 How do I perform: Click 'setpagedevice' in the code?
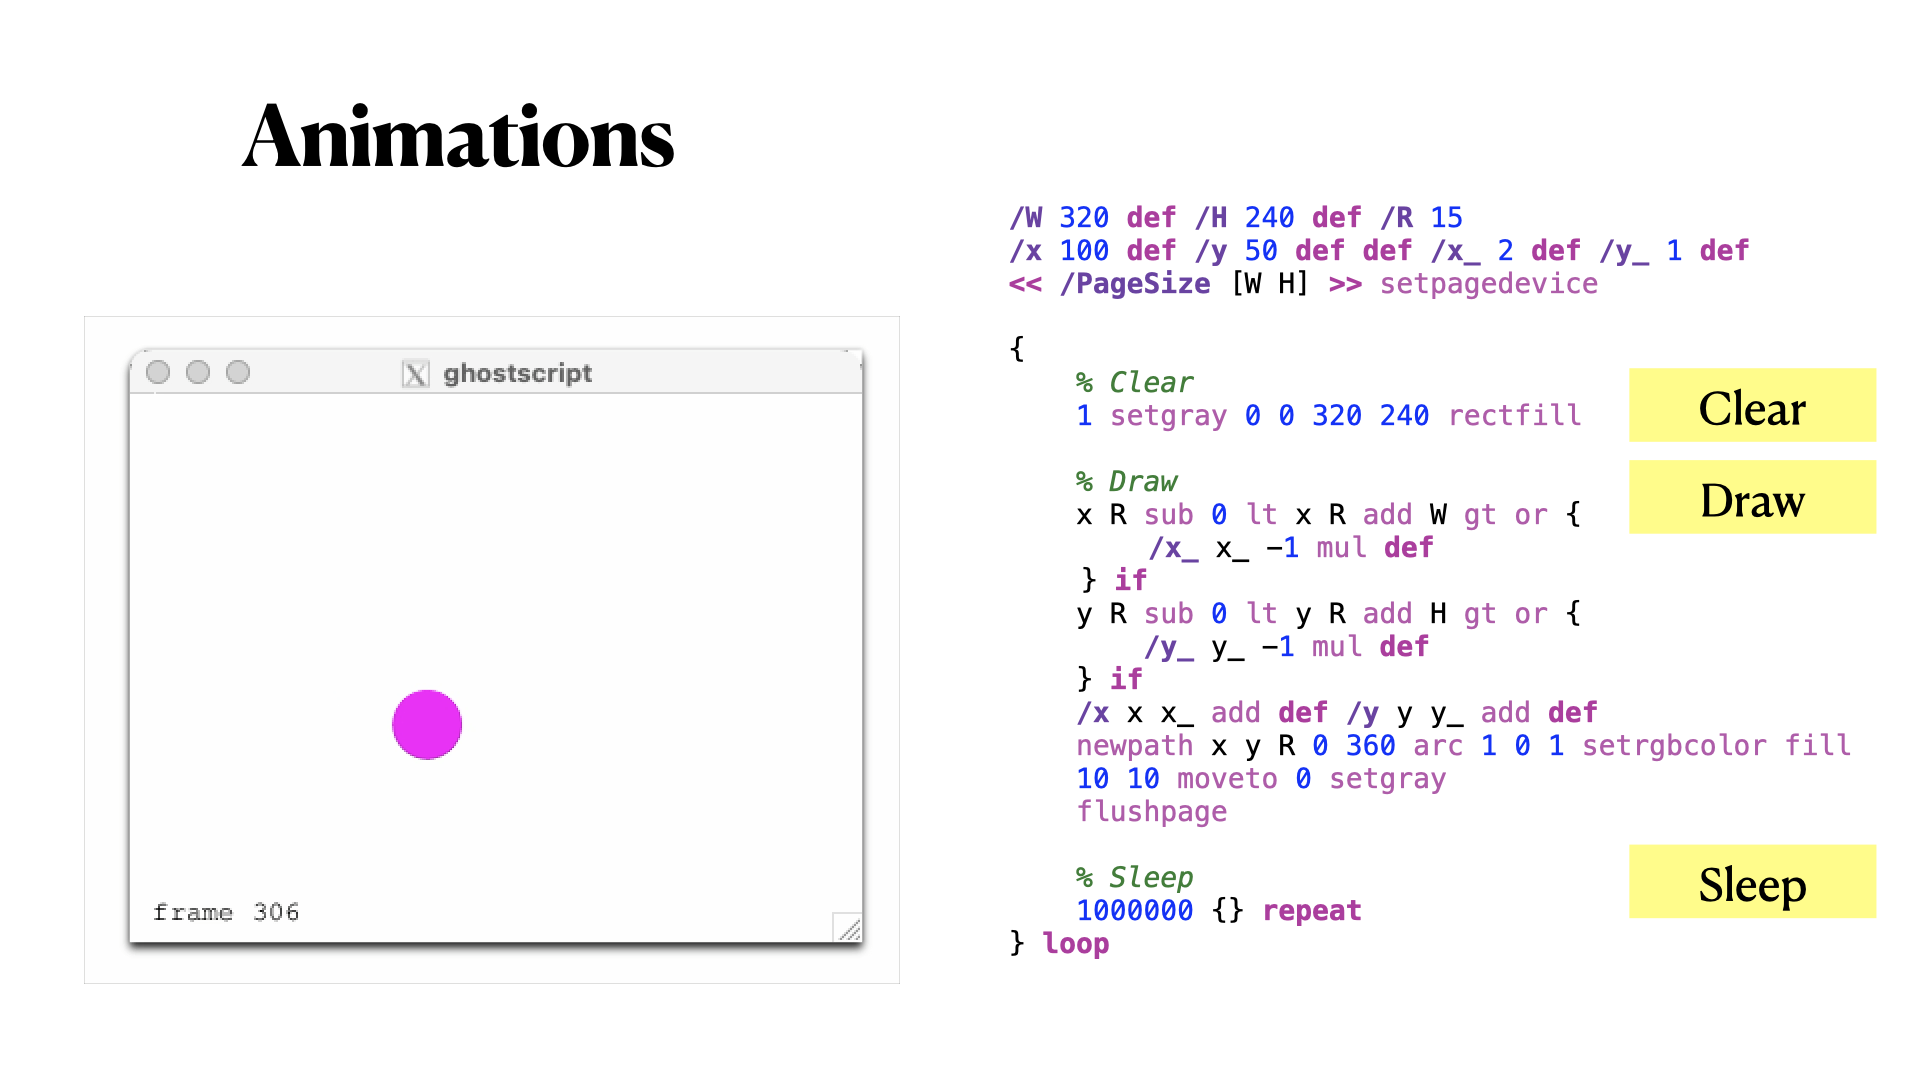click(x=1489, y=284)
